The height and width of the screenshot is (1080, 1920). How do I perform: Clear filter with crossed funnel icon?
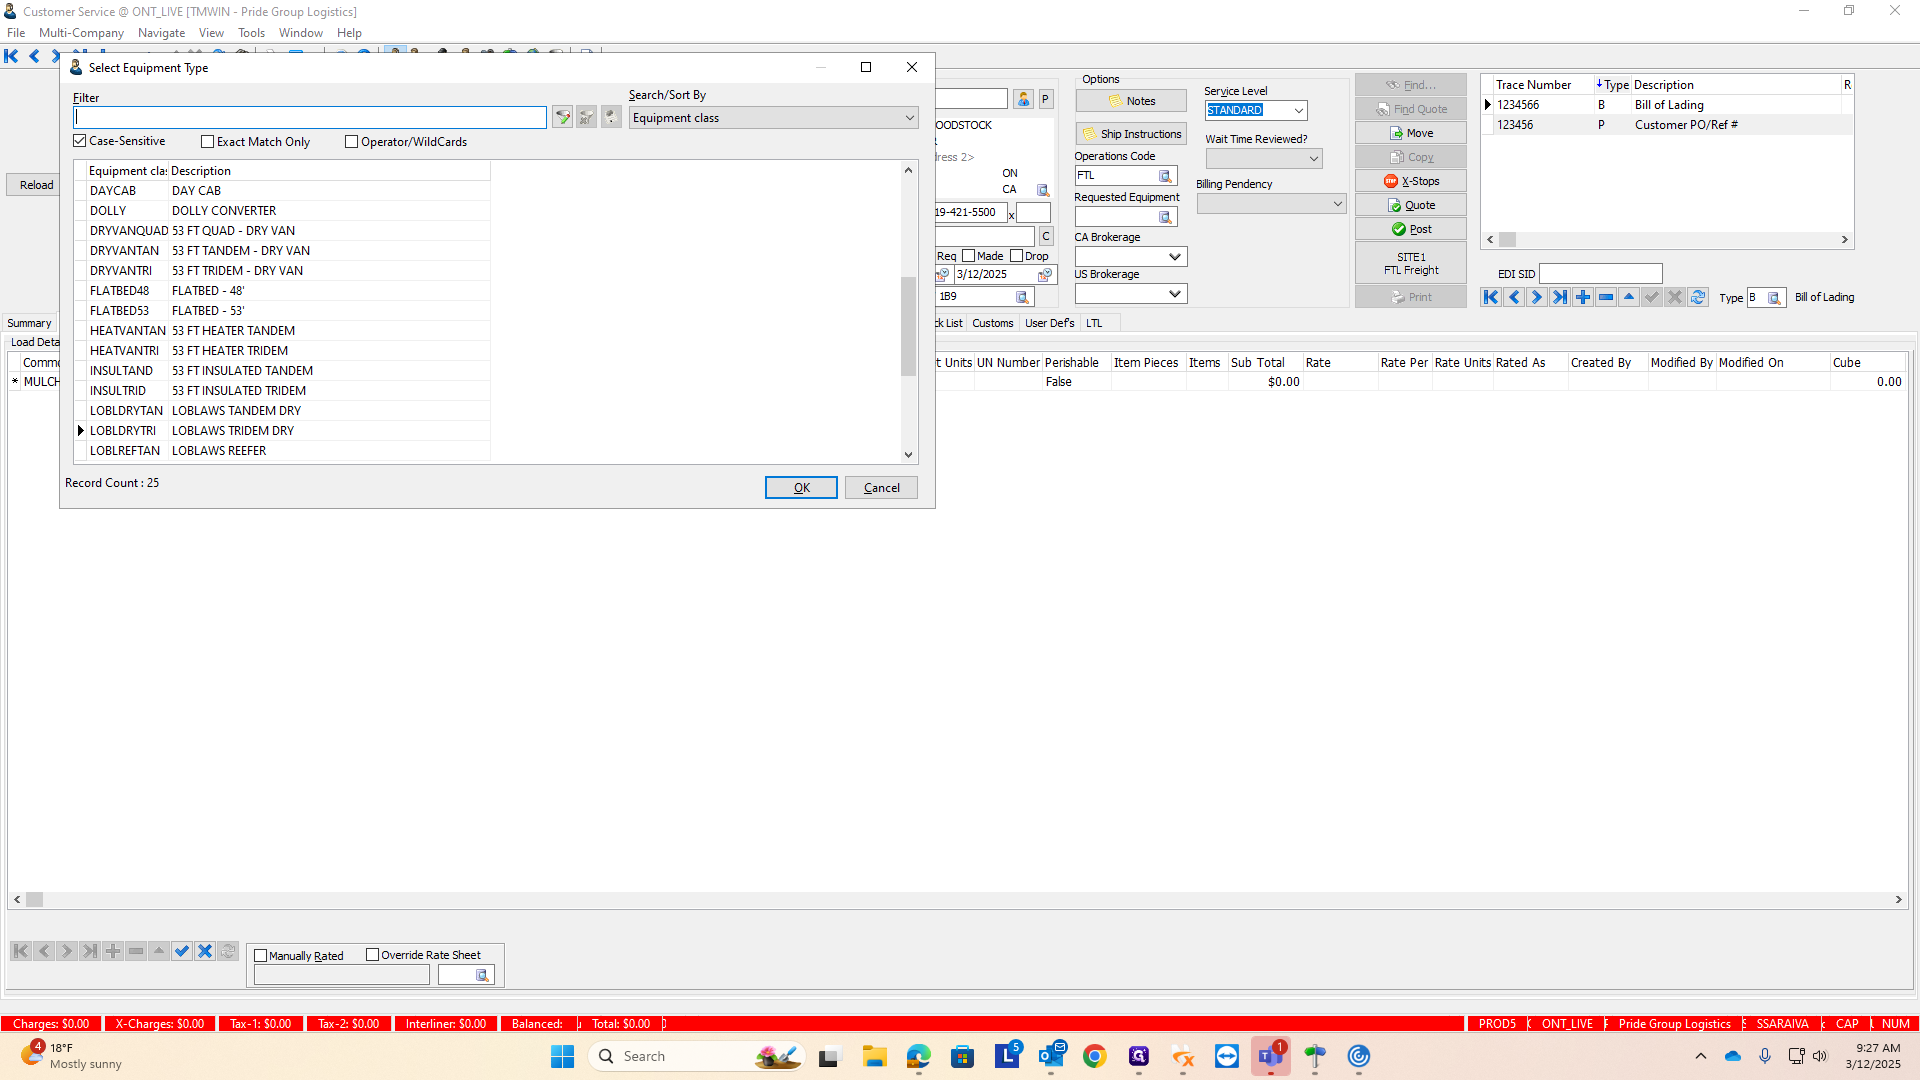click(587, 118)
